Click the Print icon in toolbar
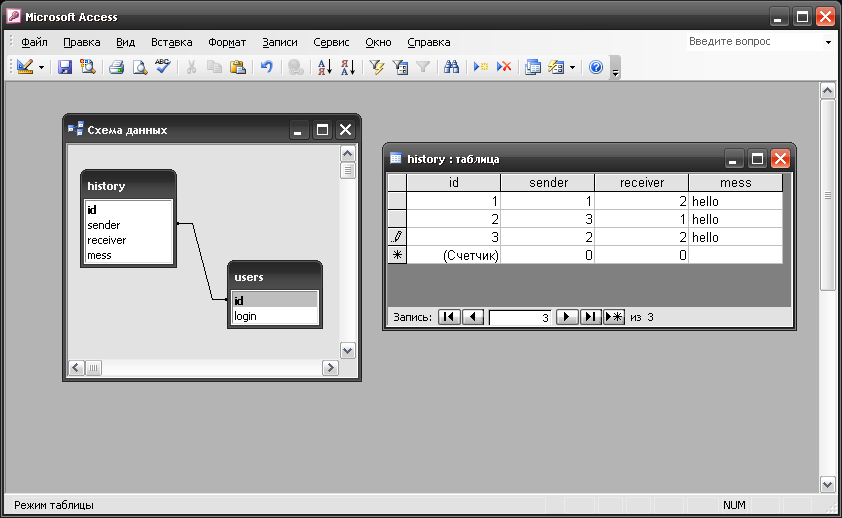842x518 pixels. tap(116, 67)
